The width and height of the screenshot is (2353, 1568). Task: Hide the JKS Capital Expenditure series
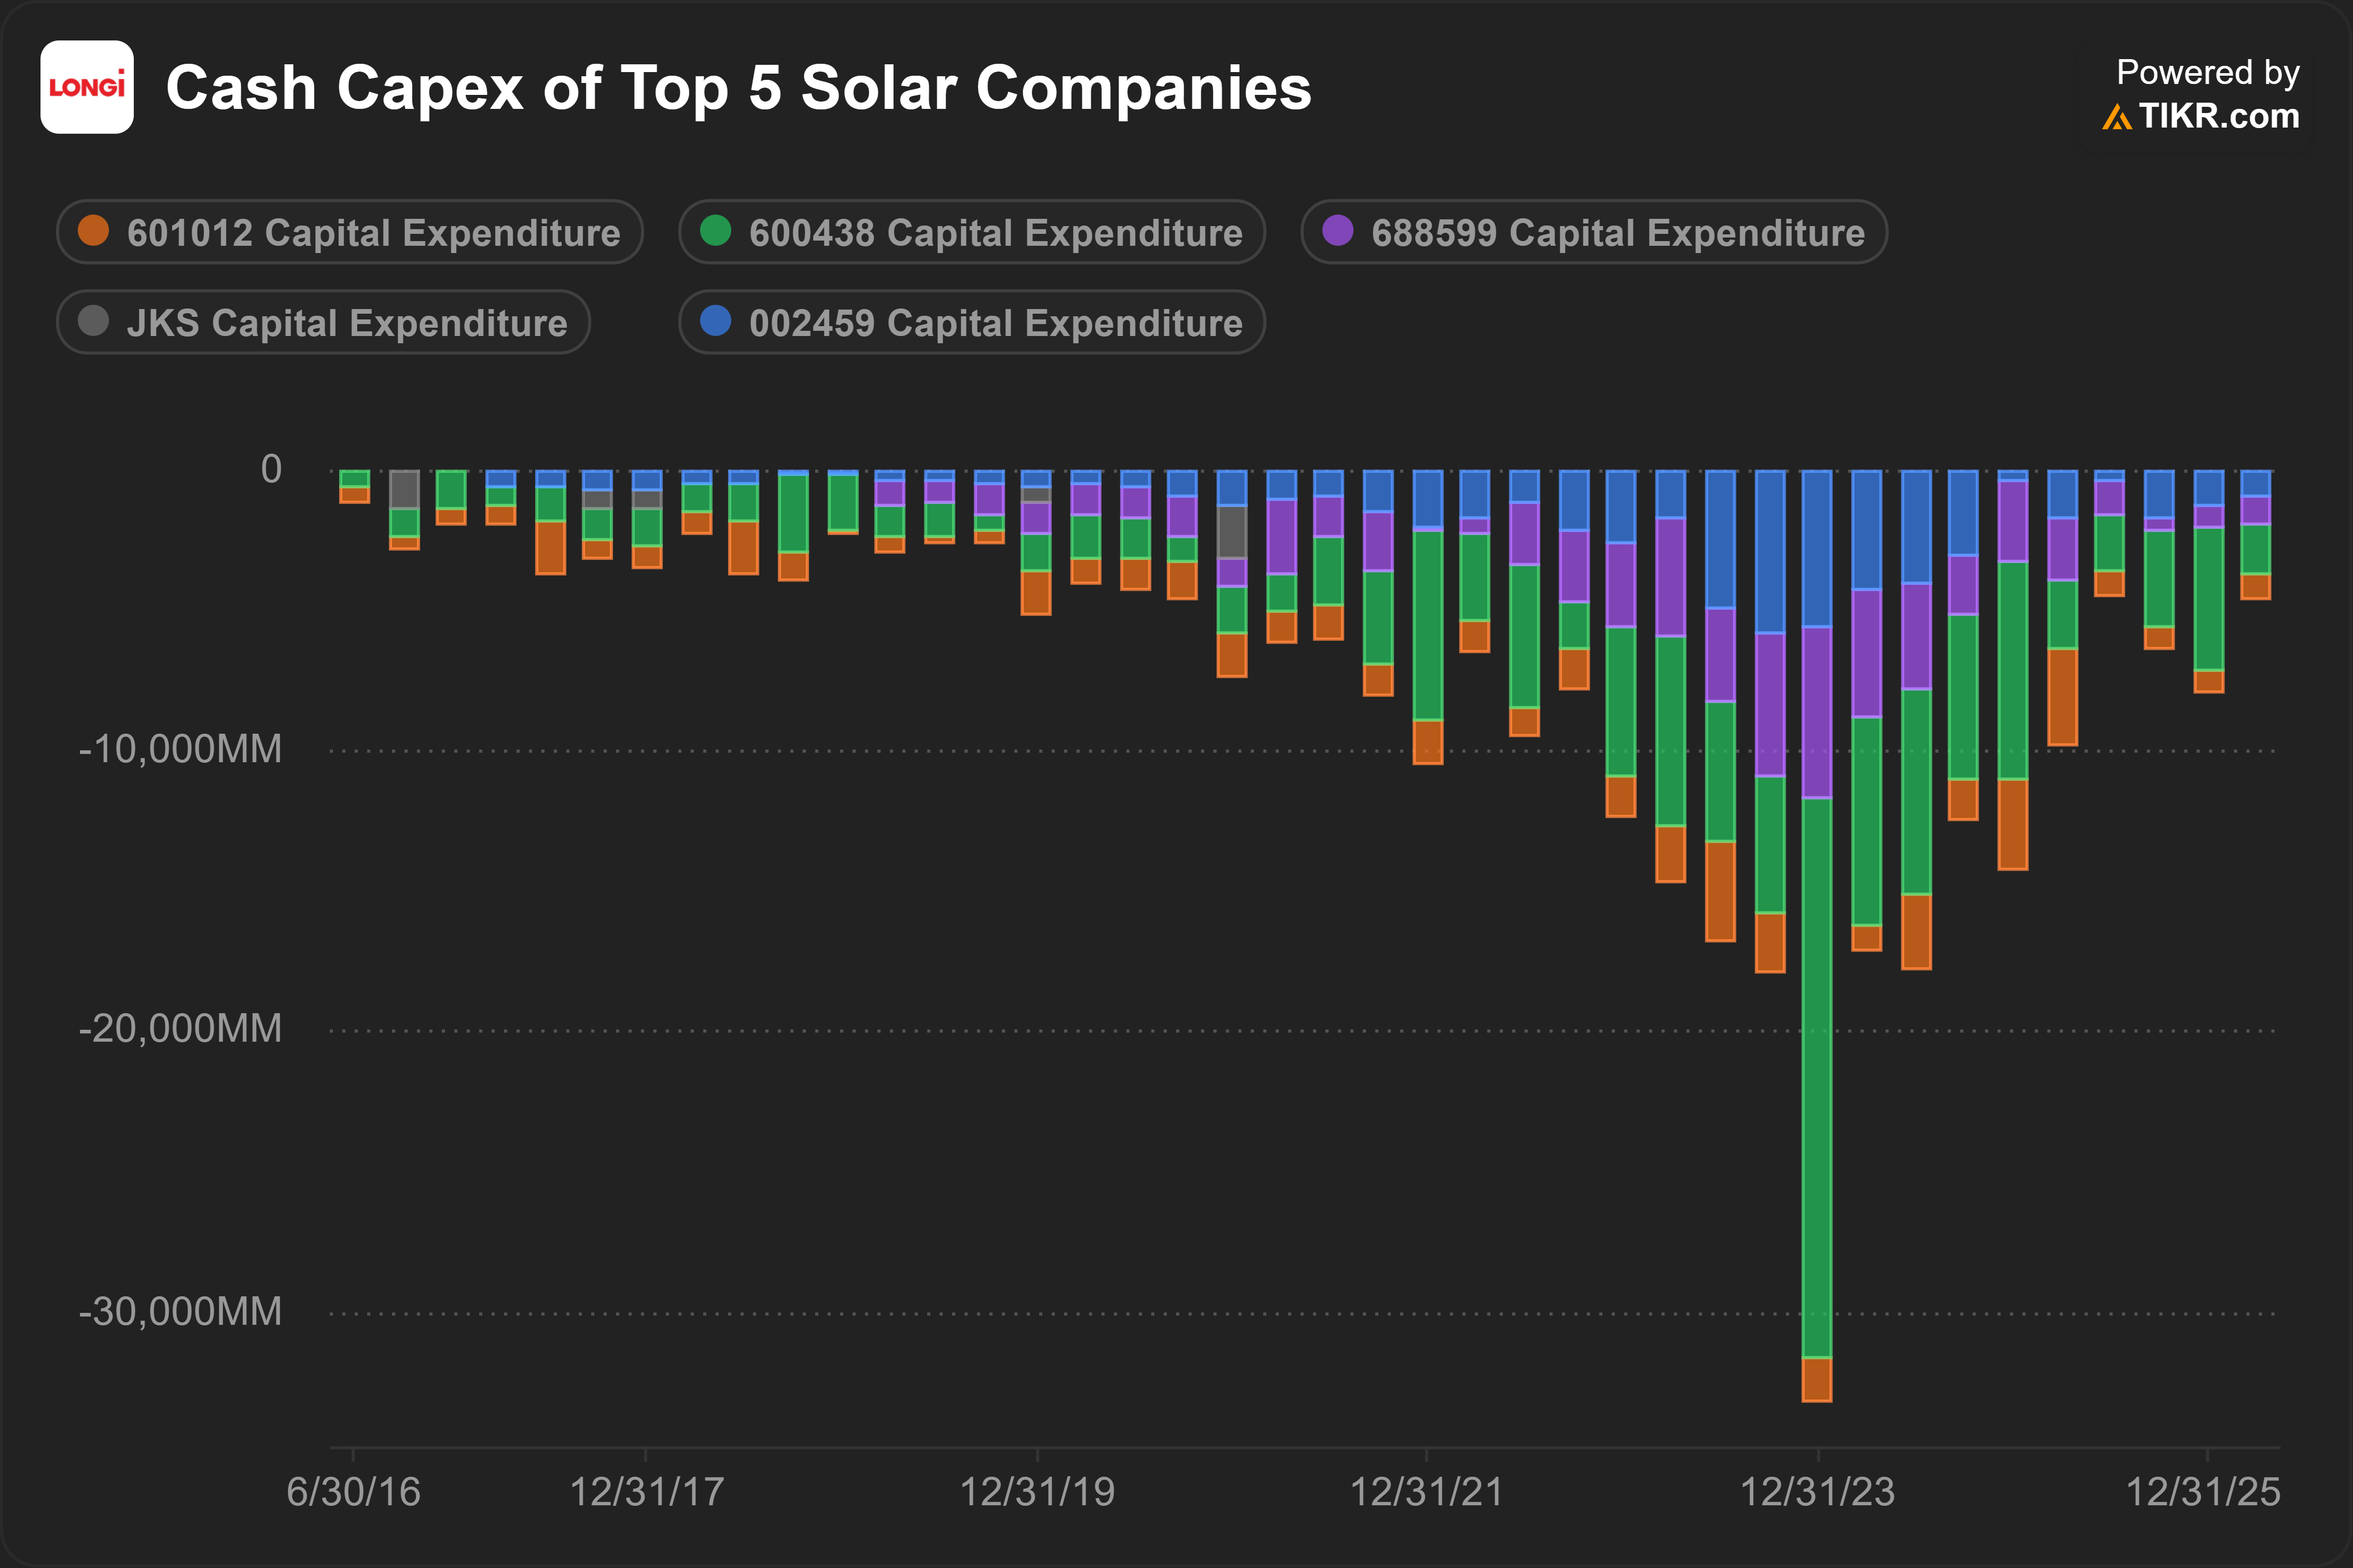(323, 322)
